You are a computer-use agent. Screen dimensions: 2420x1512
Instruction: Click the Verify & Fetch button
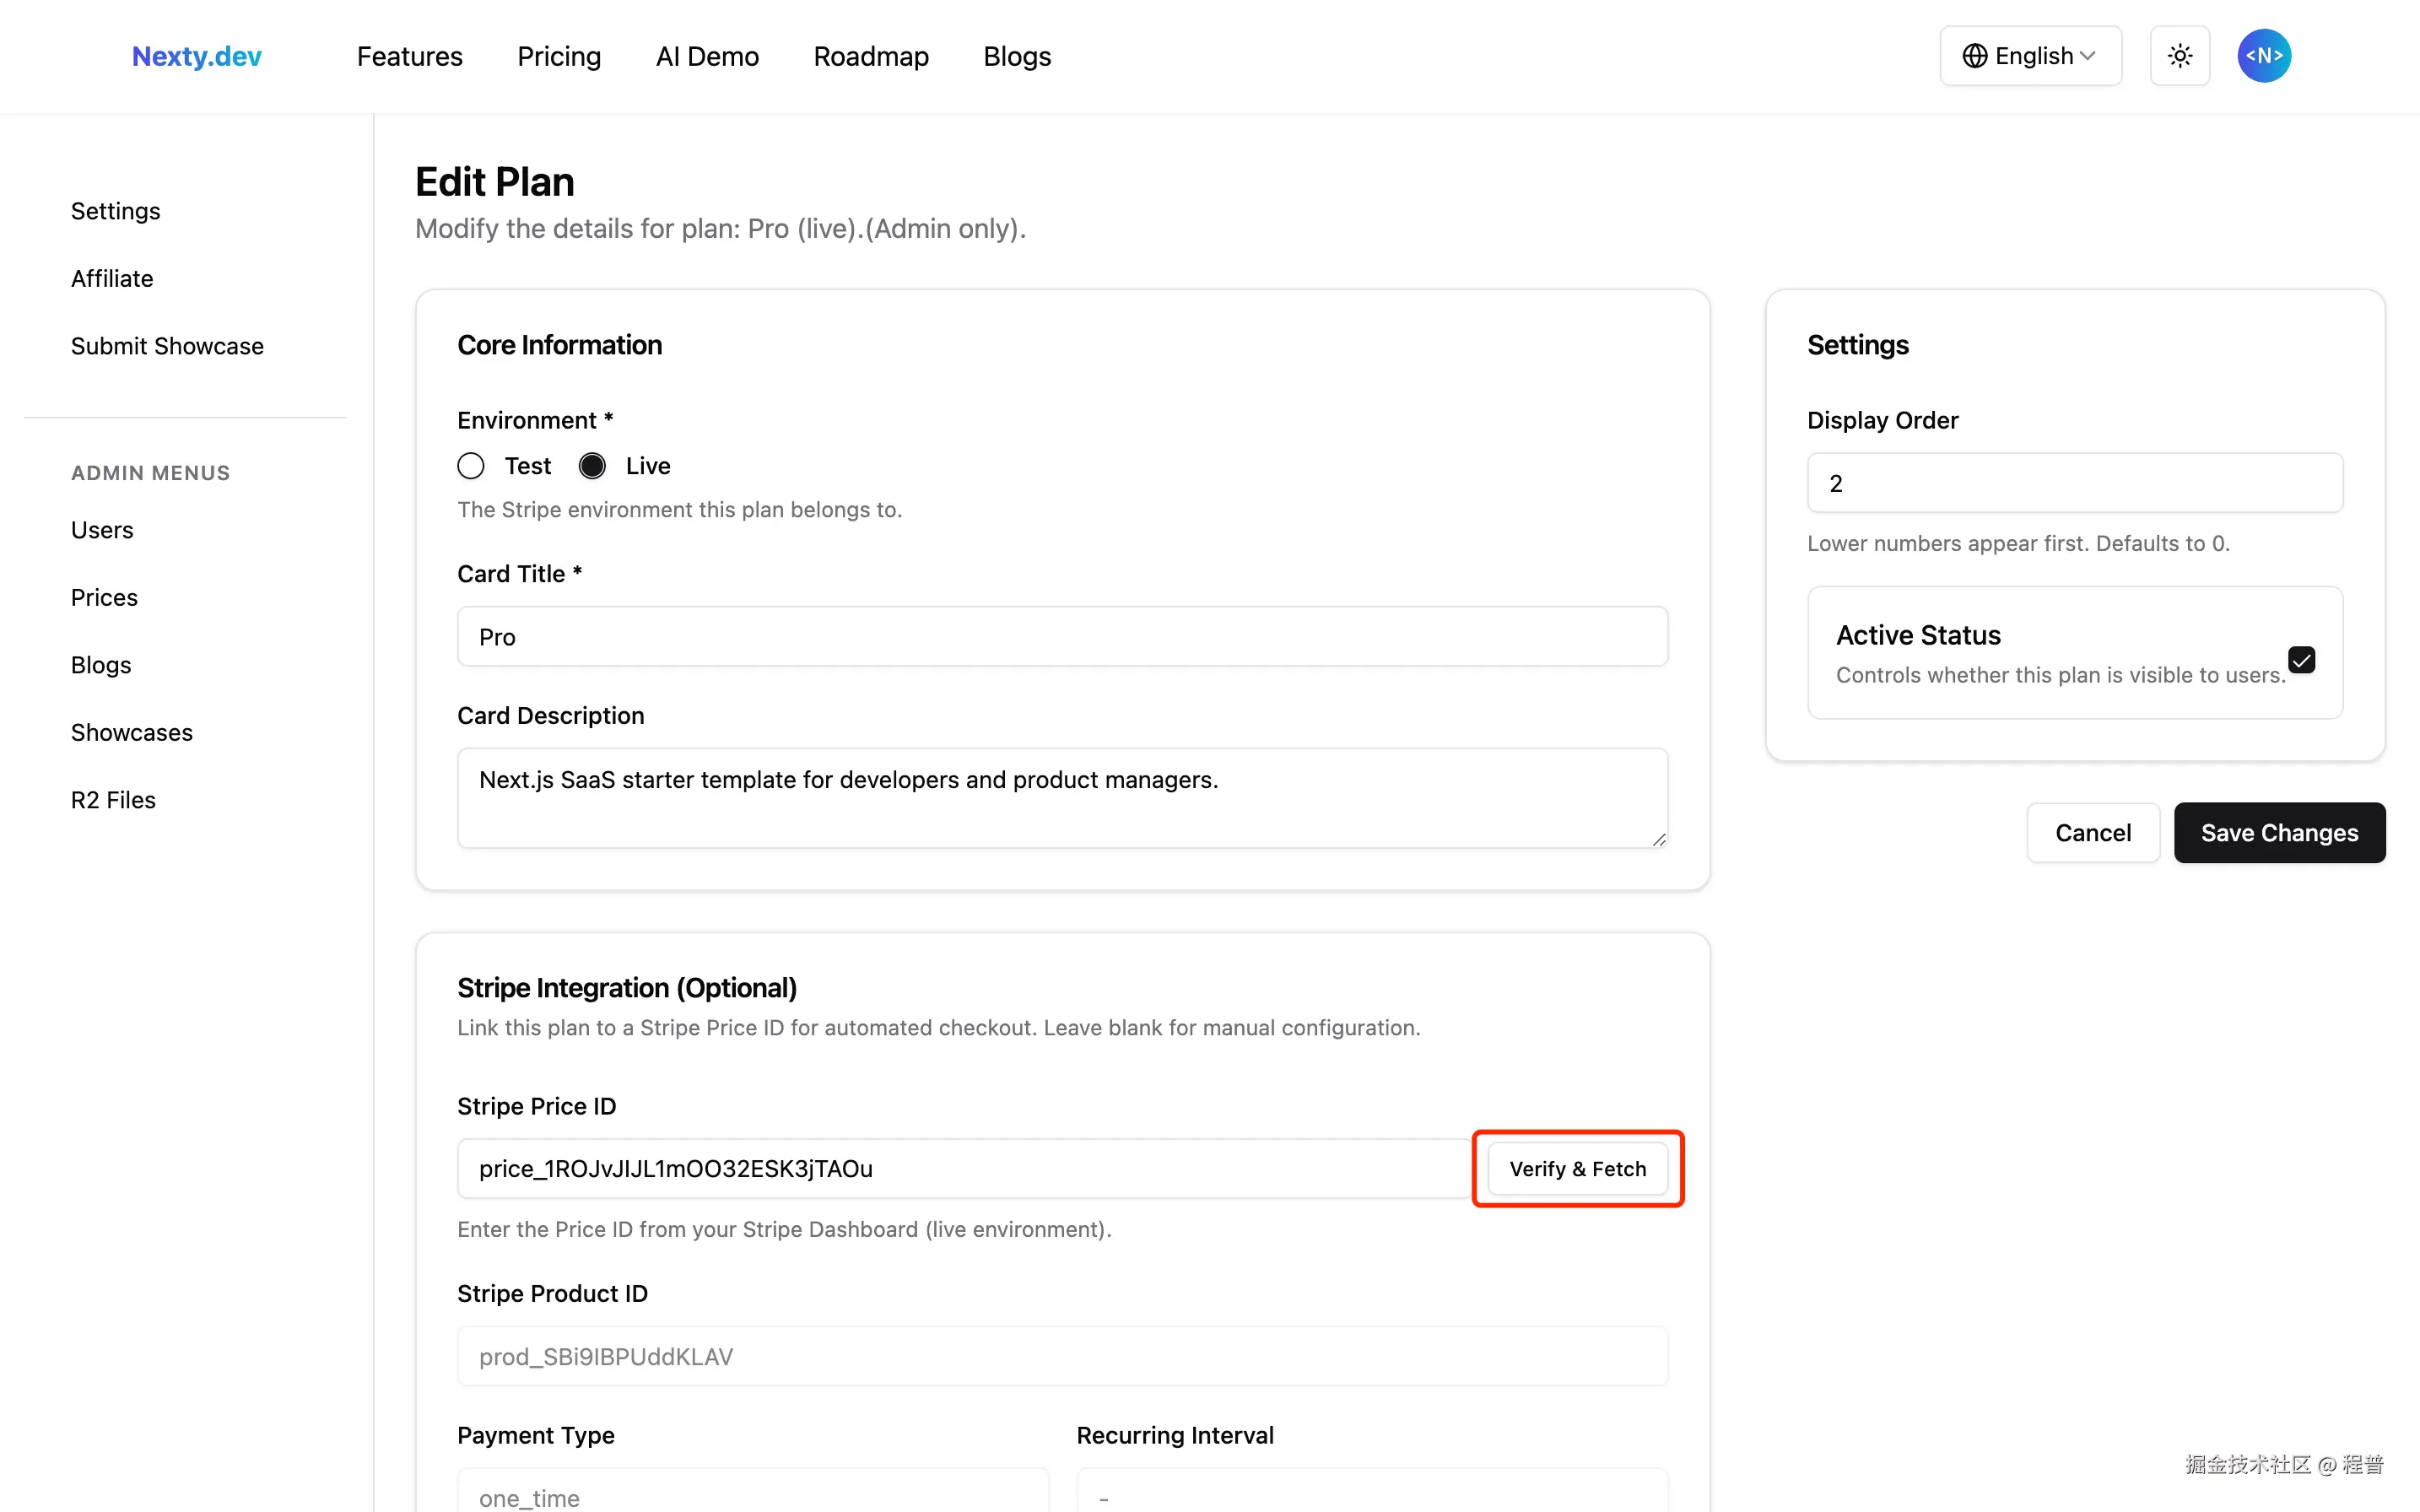pyautogui.click(x=1577, y=1168)
